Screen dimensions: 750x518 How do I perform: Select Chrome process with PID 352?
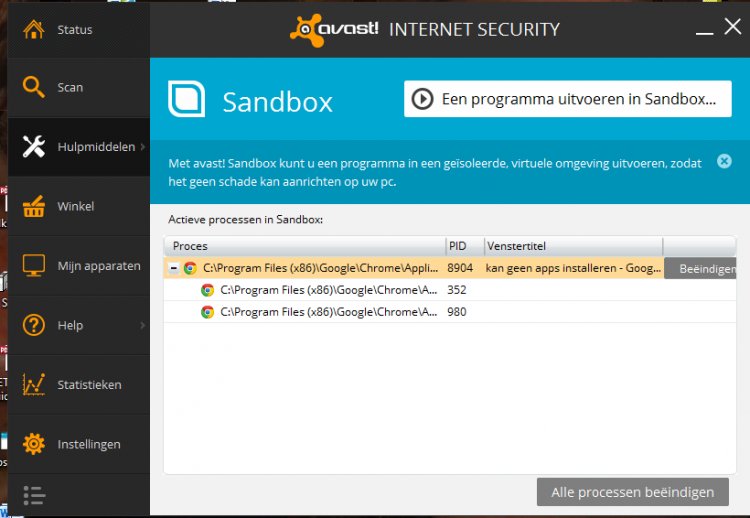click(450, 290)
